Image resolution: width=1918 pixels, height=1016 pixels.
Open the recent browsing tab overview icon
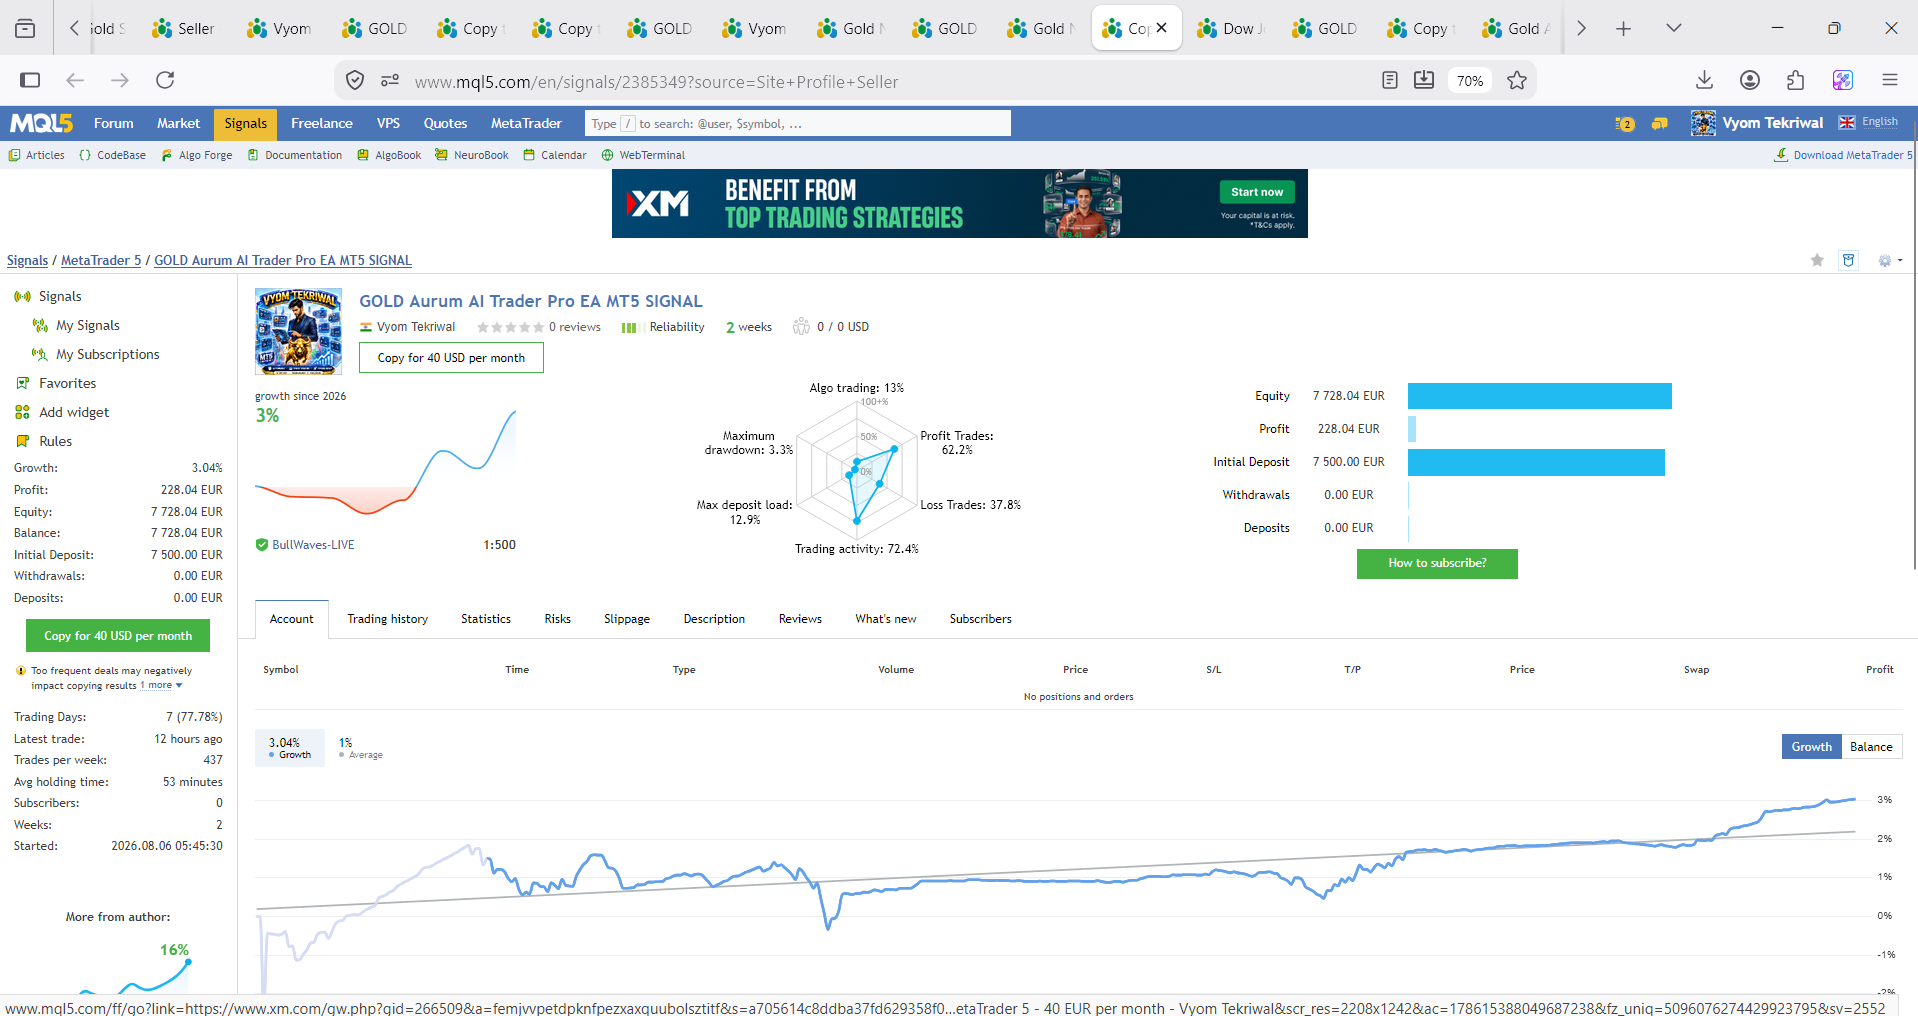[25, 29]
